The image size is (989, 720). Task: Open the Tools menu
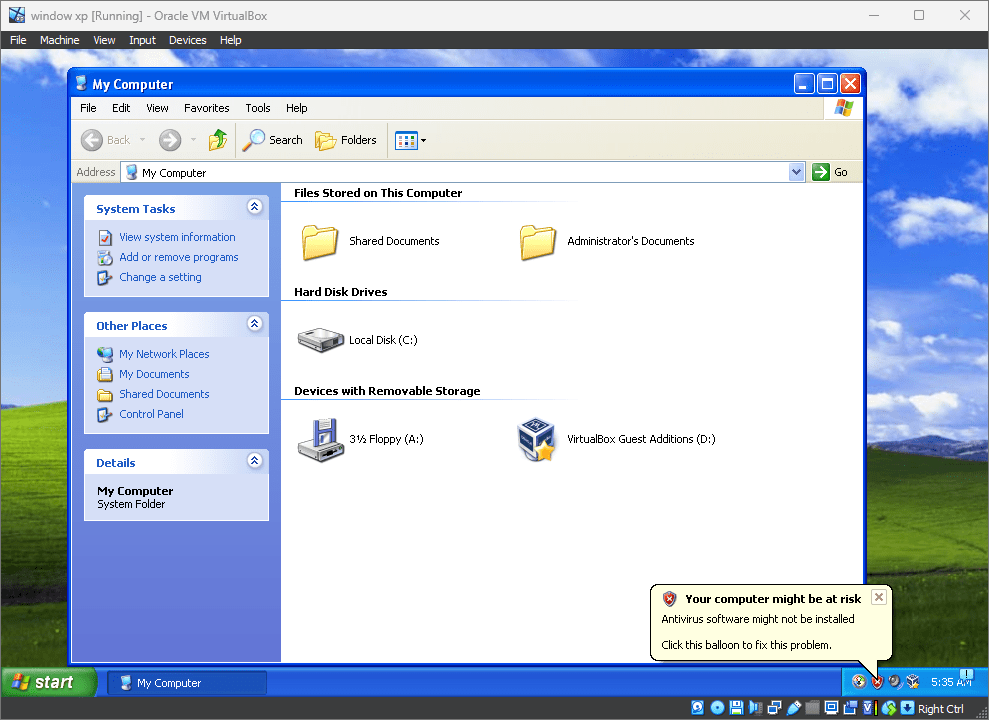(x=257, y=107)
